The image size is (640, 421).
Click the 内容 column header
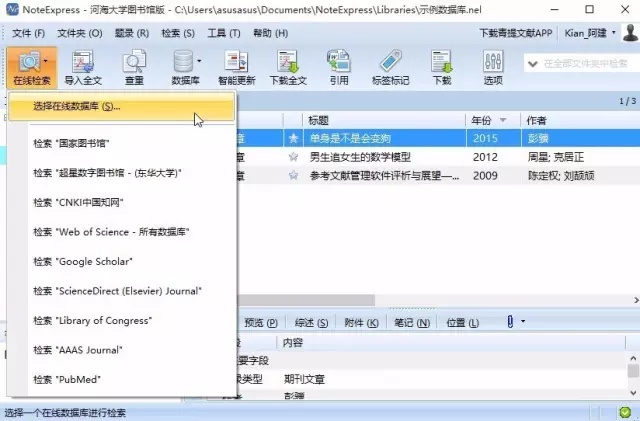click(451, 342)
